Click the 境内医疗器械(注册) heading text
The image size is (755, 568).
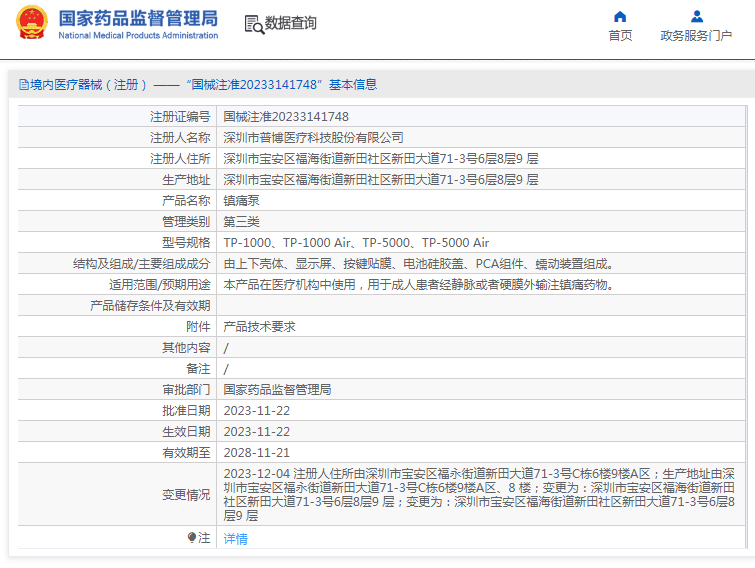[x=89, y=85]
